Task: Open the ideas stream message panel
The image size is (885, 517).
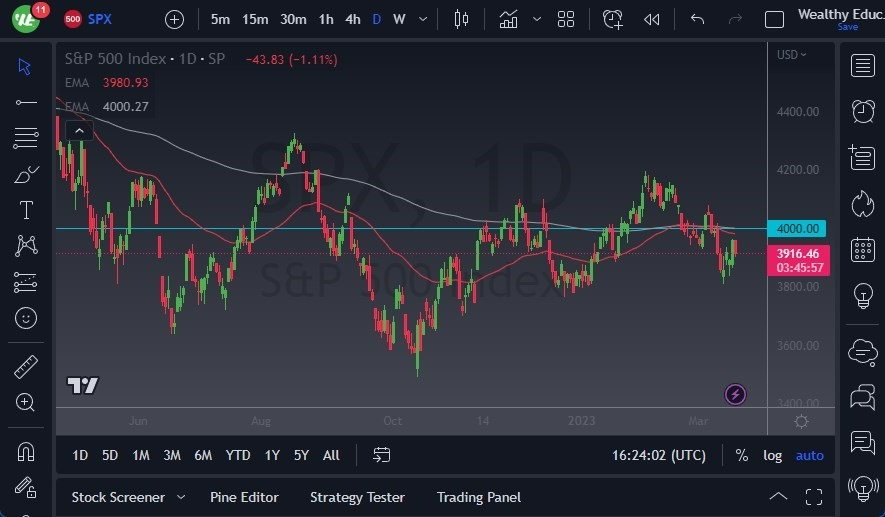Action: (862, 442)
